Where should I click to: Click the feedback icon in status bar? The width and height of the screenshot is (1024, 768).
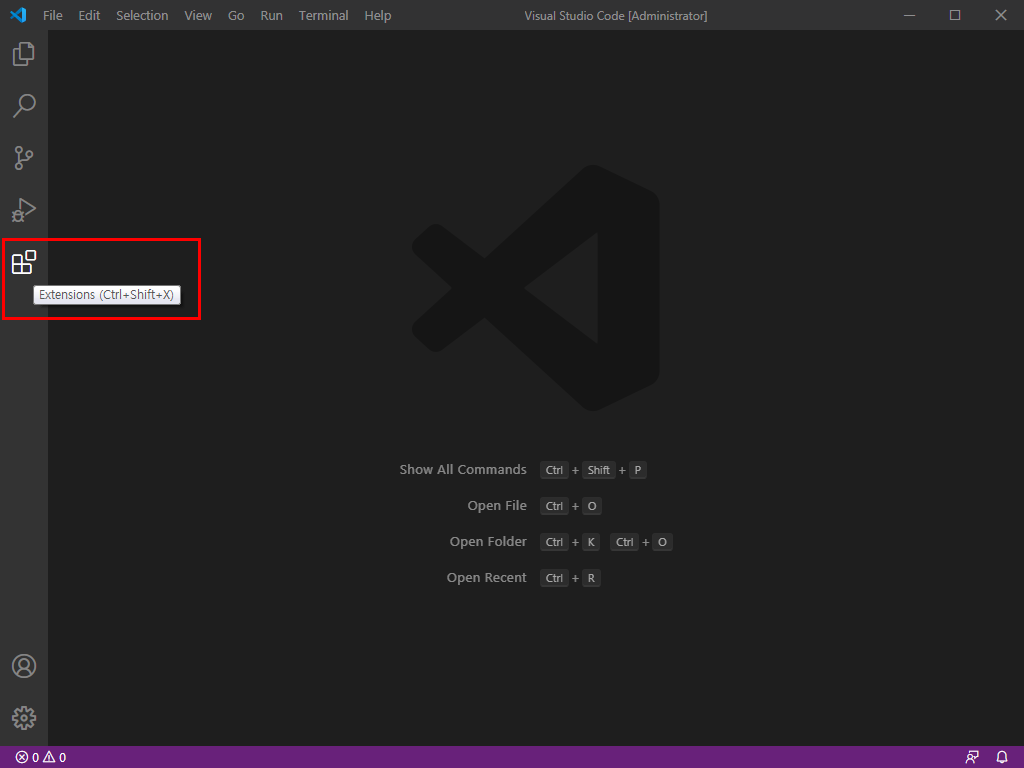coord(972,758)
